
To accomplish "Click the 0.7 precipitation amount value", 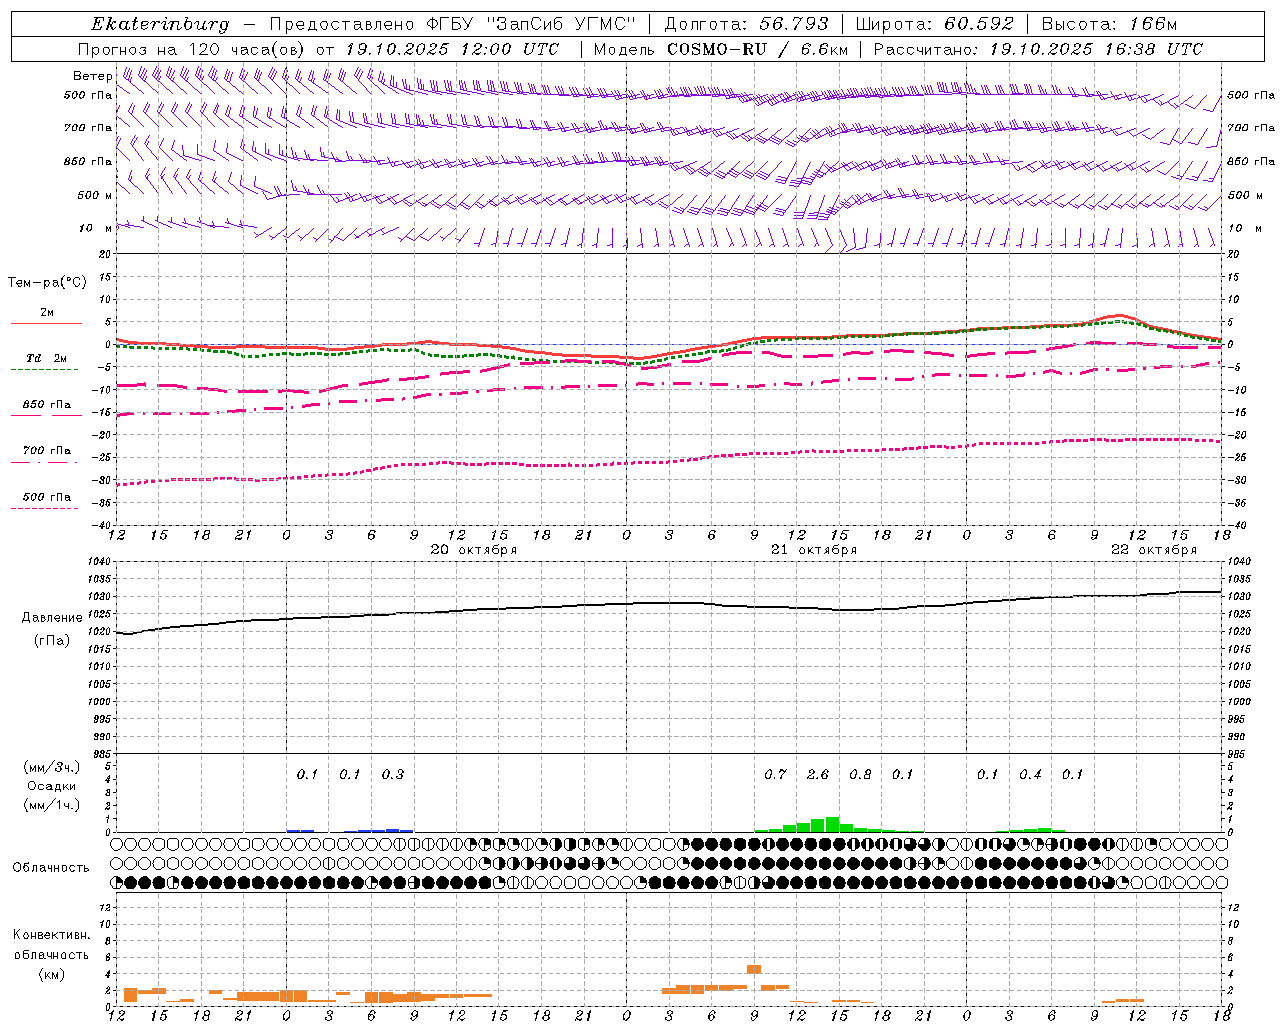I will (775, 774).
